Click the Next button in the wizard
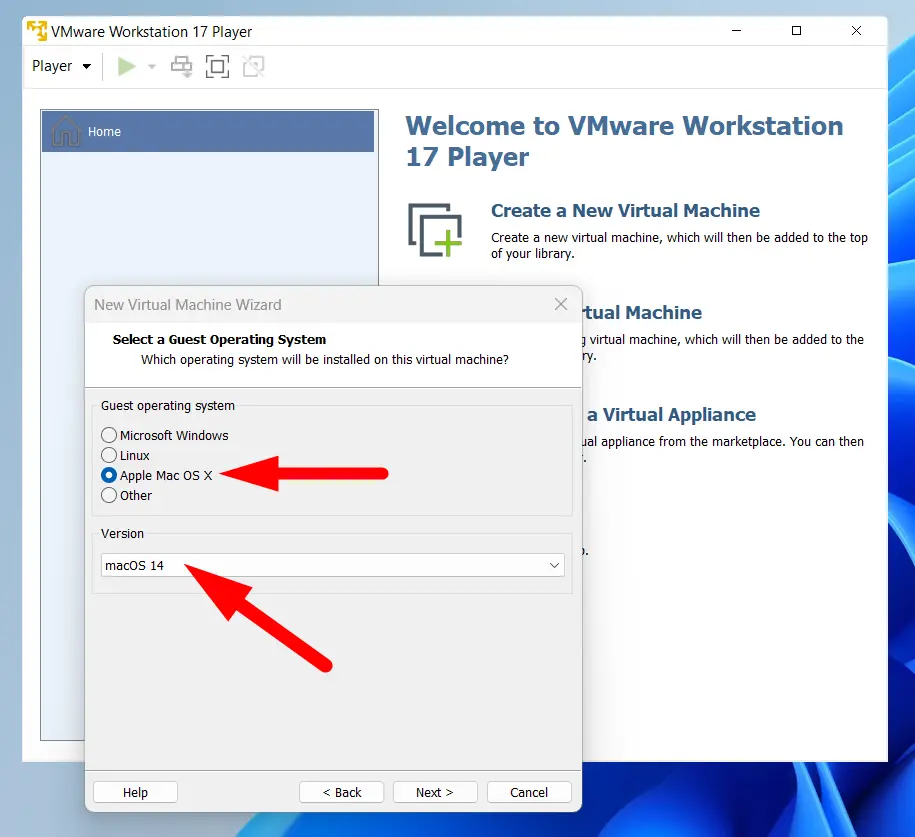Screen dimensions: 915x837 435,792
